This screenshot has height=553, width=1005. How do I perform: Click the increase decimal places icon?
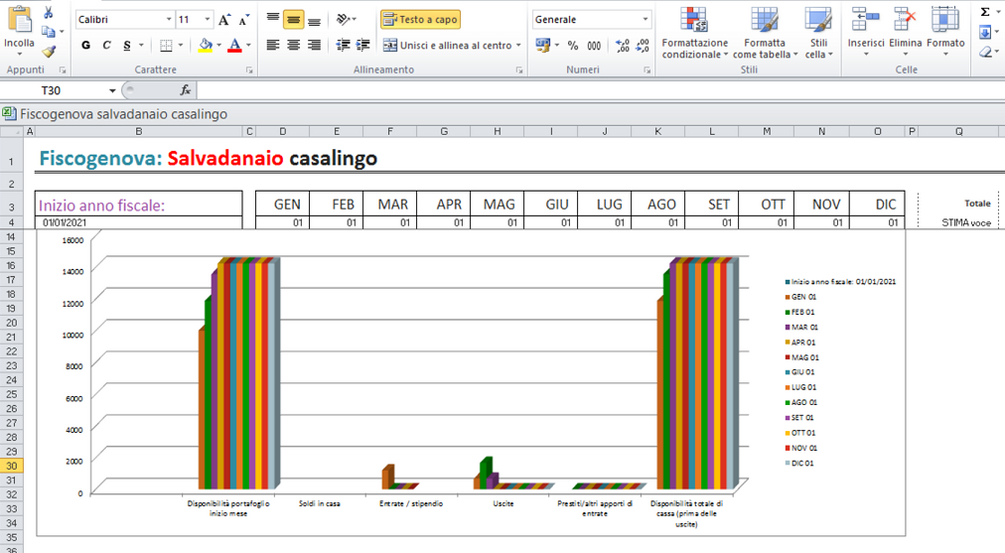pyautogui.click(x=622, y=45)
